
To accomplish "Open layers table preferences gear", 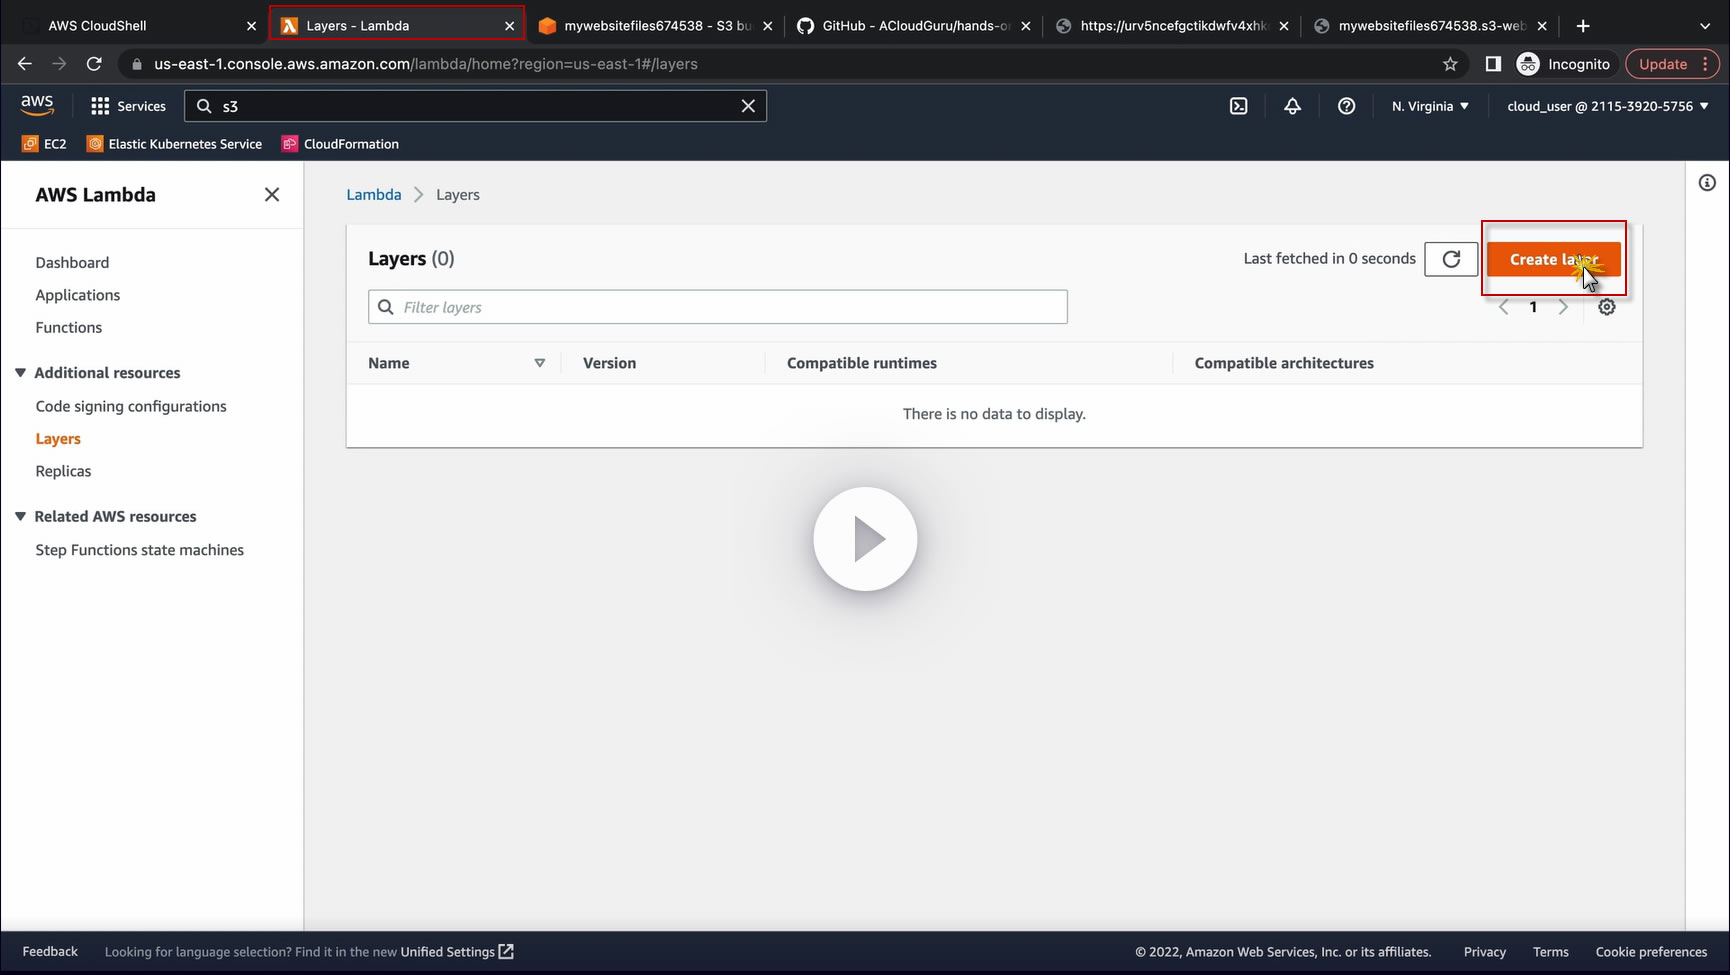I will coord(1606,307).
